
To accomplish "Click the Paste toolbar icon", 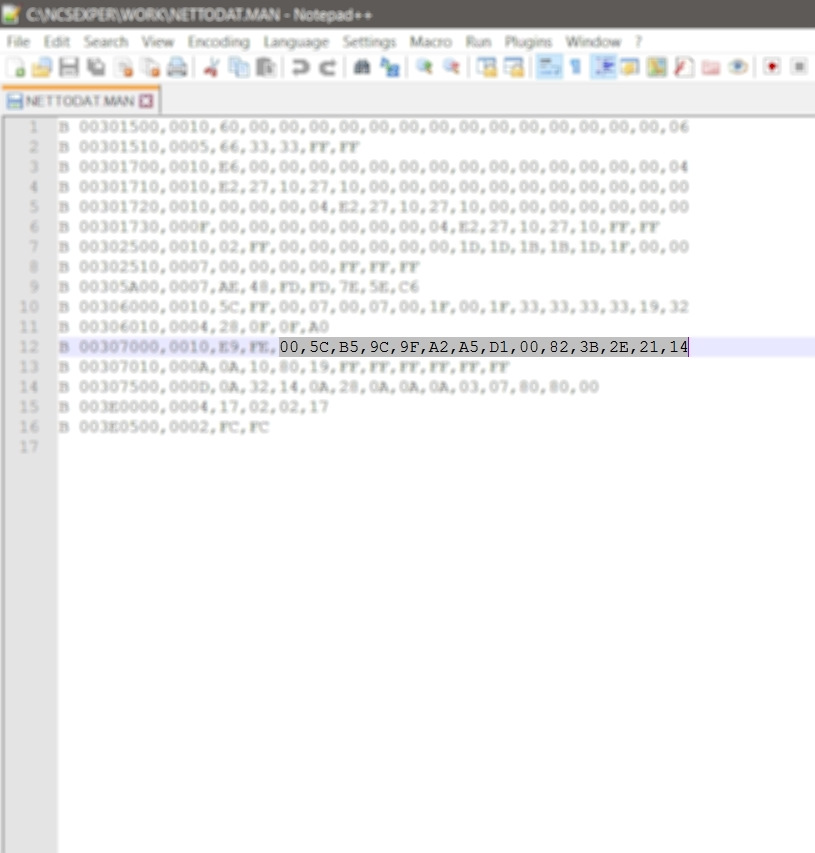I will pyautogui.click(x=266, y=67).
